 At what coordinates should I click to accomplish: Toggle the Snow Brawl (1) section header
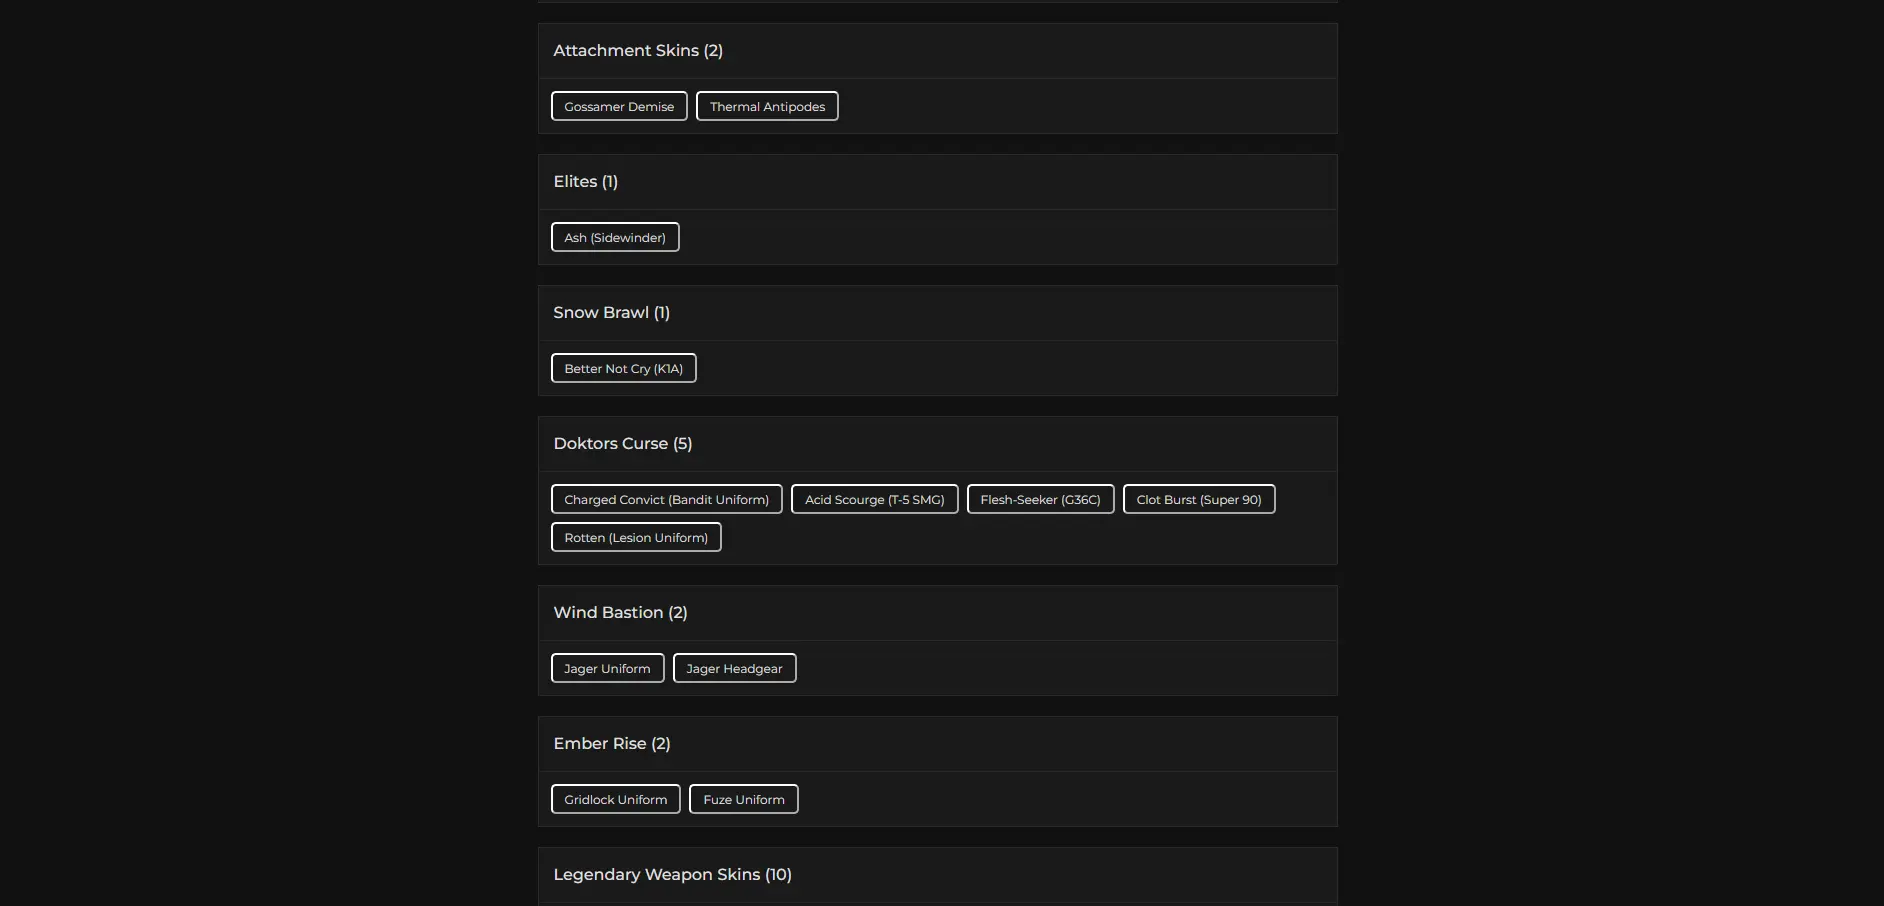(x=937, y=313)
